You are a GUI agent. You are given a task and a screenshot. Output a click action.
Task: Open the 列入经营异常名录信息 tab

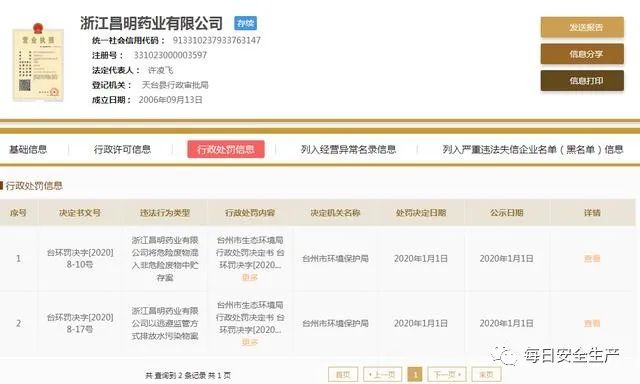pyautogui.click(x=348, y=149)
